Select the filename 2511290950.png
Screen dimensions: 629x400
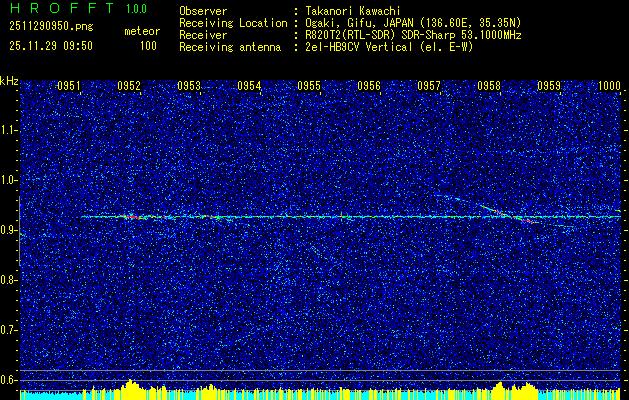click(x=51, y=27)
